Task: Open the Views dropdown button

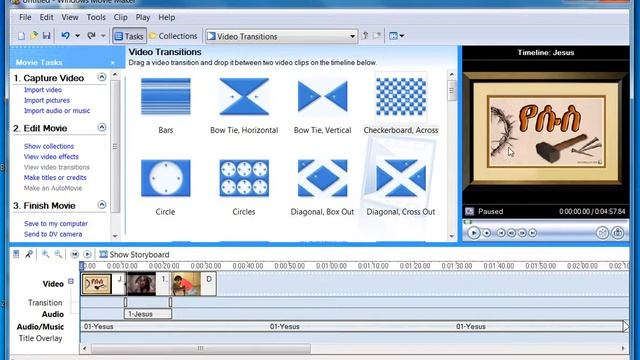Action: [x=396, y=36]
